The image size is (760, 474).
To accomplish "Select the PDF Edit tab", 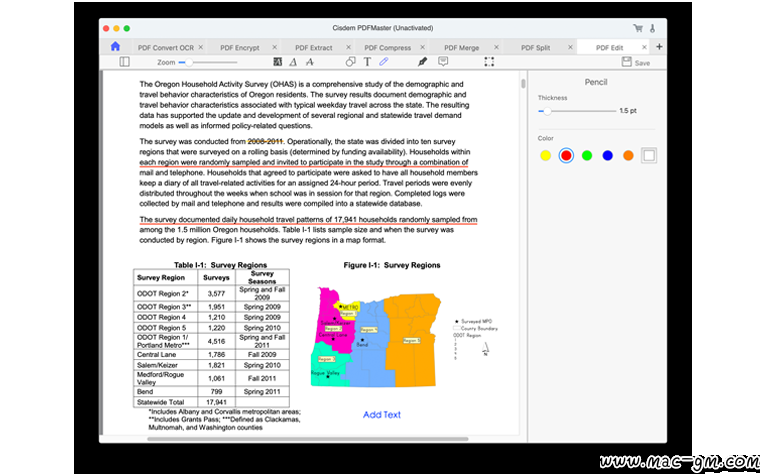I will tap(609, 47).
